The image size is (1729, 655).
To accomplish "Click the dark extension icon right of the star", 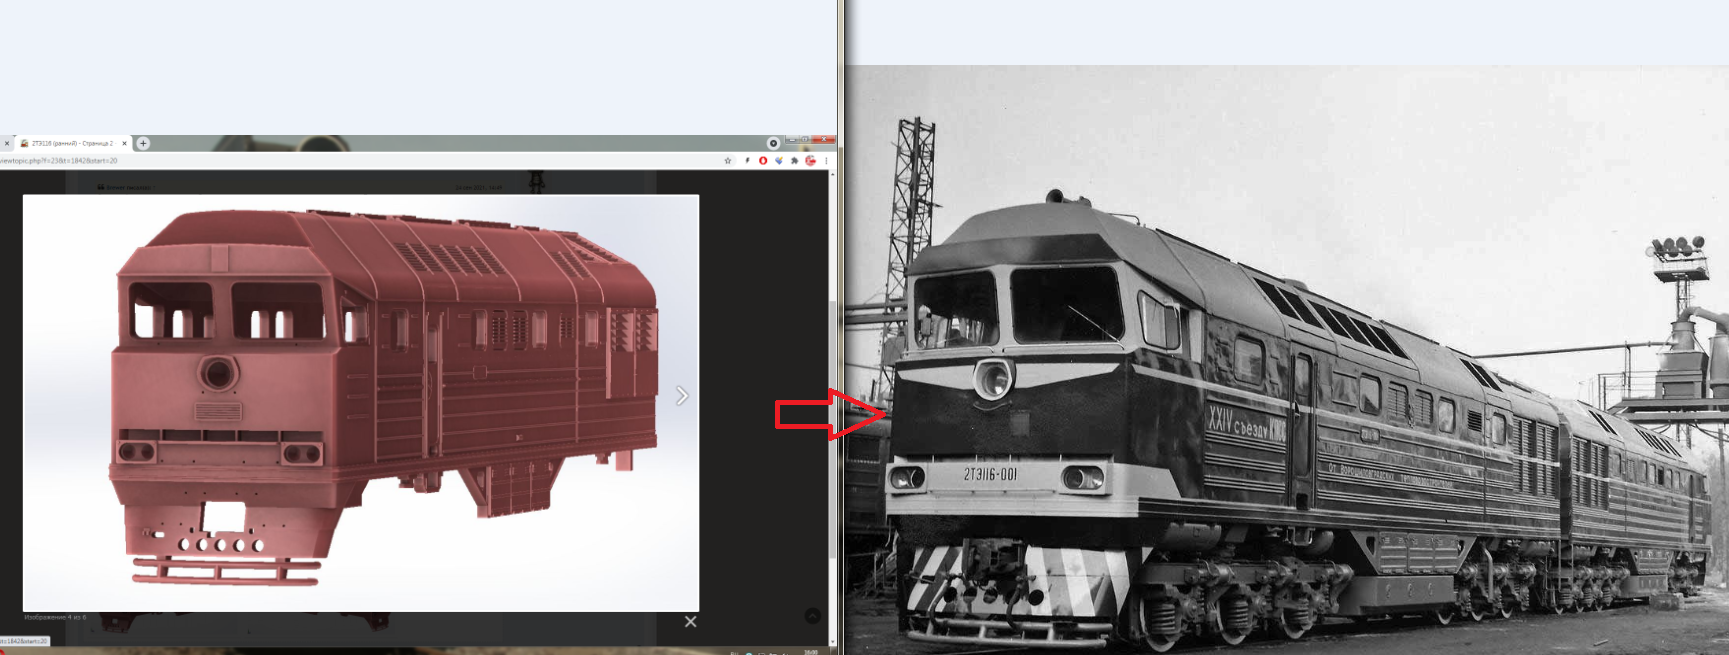I will [746, 160].
